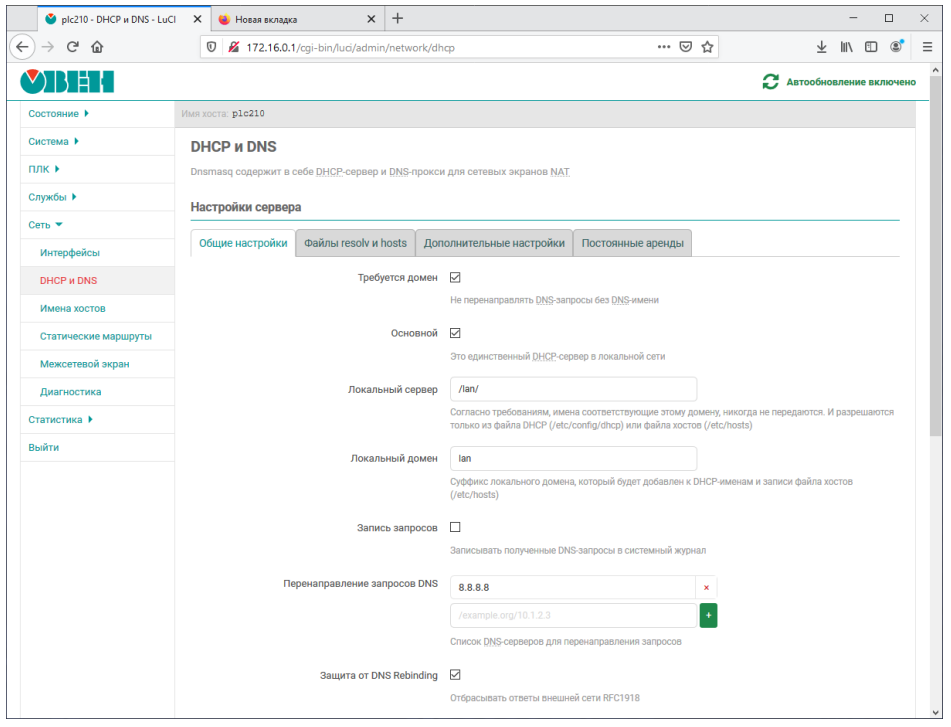Click the browser reload button
This screenshot has width=951, height=727.
coord(73,47)
